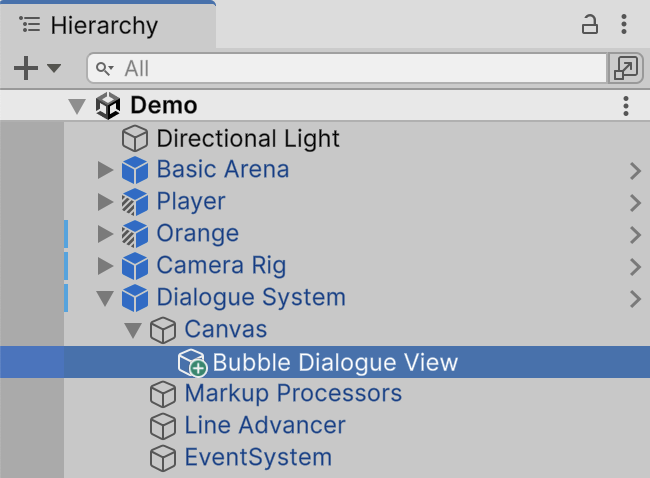650x478 pixels.
Task: Select the Directional Light object
Action: click(x=248, y=138)
